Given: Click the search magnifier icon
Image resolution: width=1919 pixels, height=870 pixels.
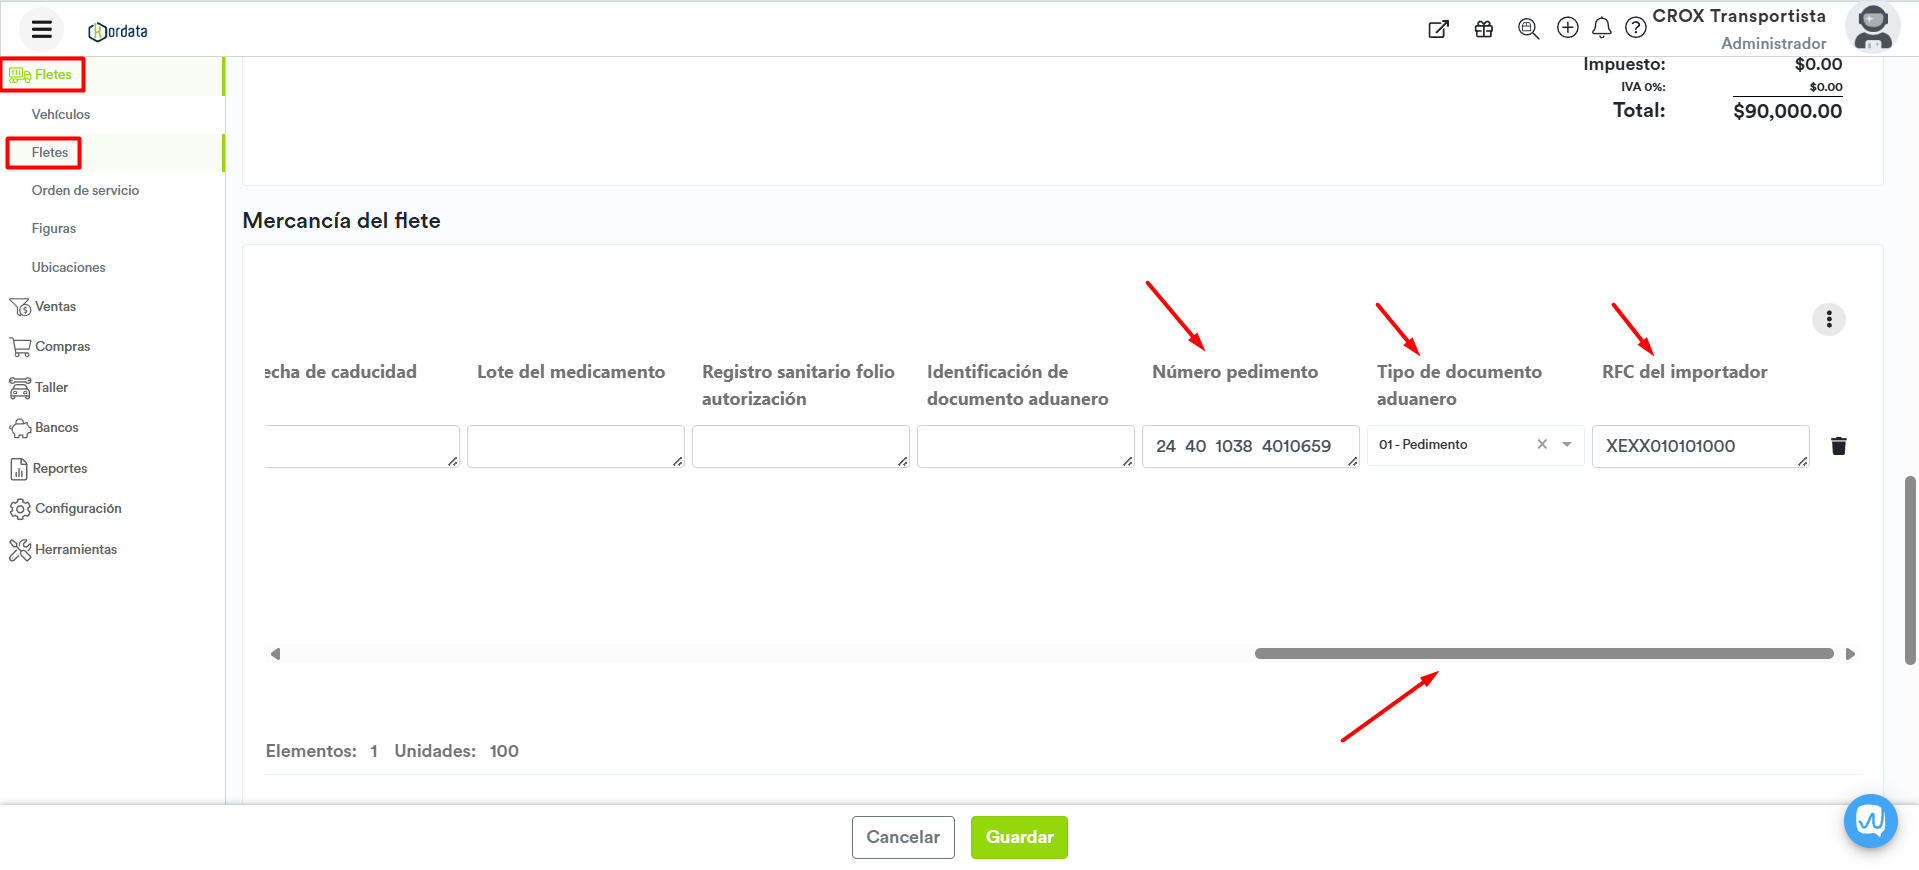Looking at the screenshot, I should pyautogui.click(x=1527, y=29).
